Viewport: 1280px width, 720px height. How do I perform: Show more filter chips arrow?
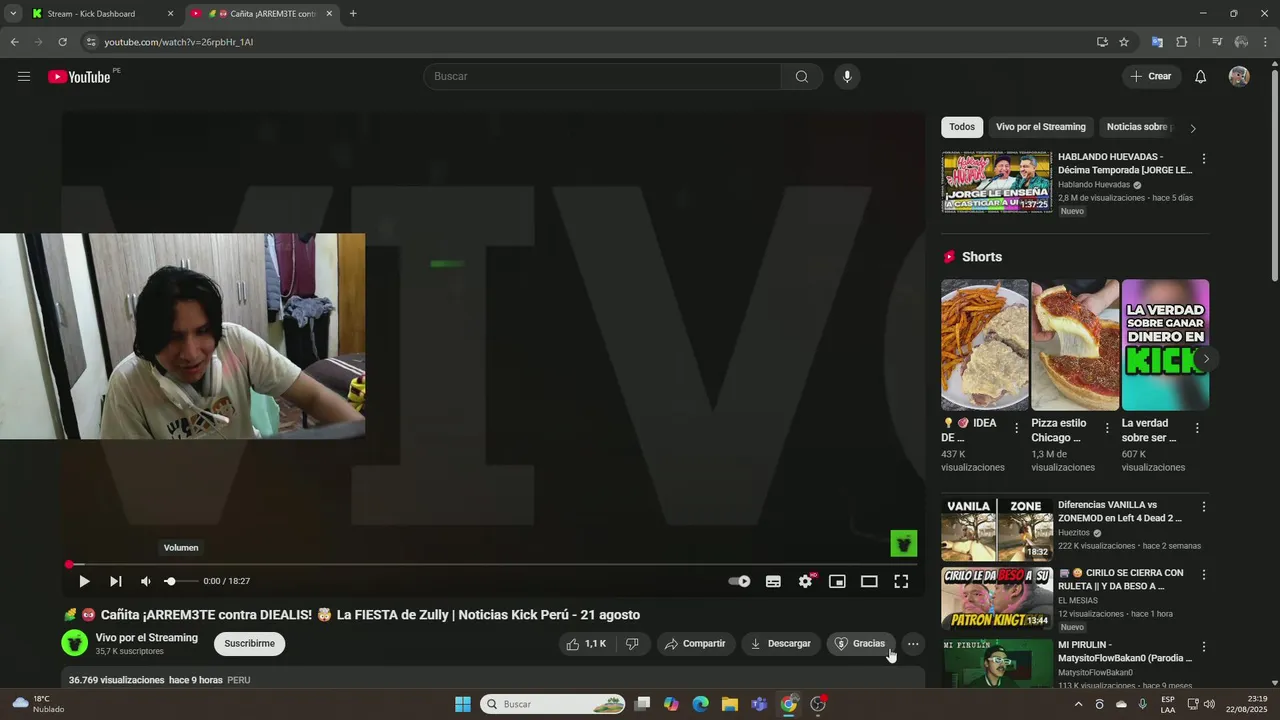pyautogui.click(x=1192, y=128)
